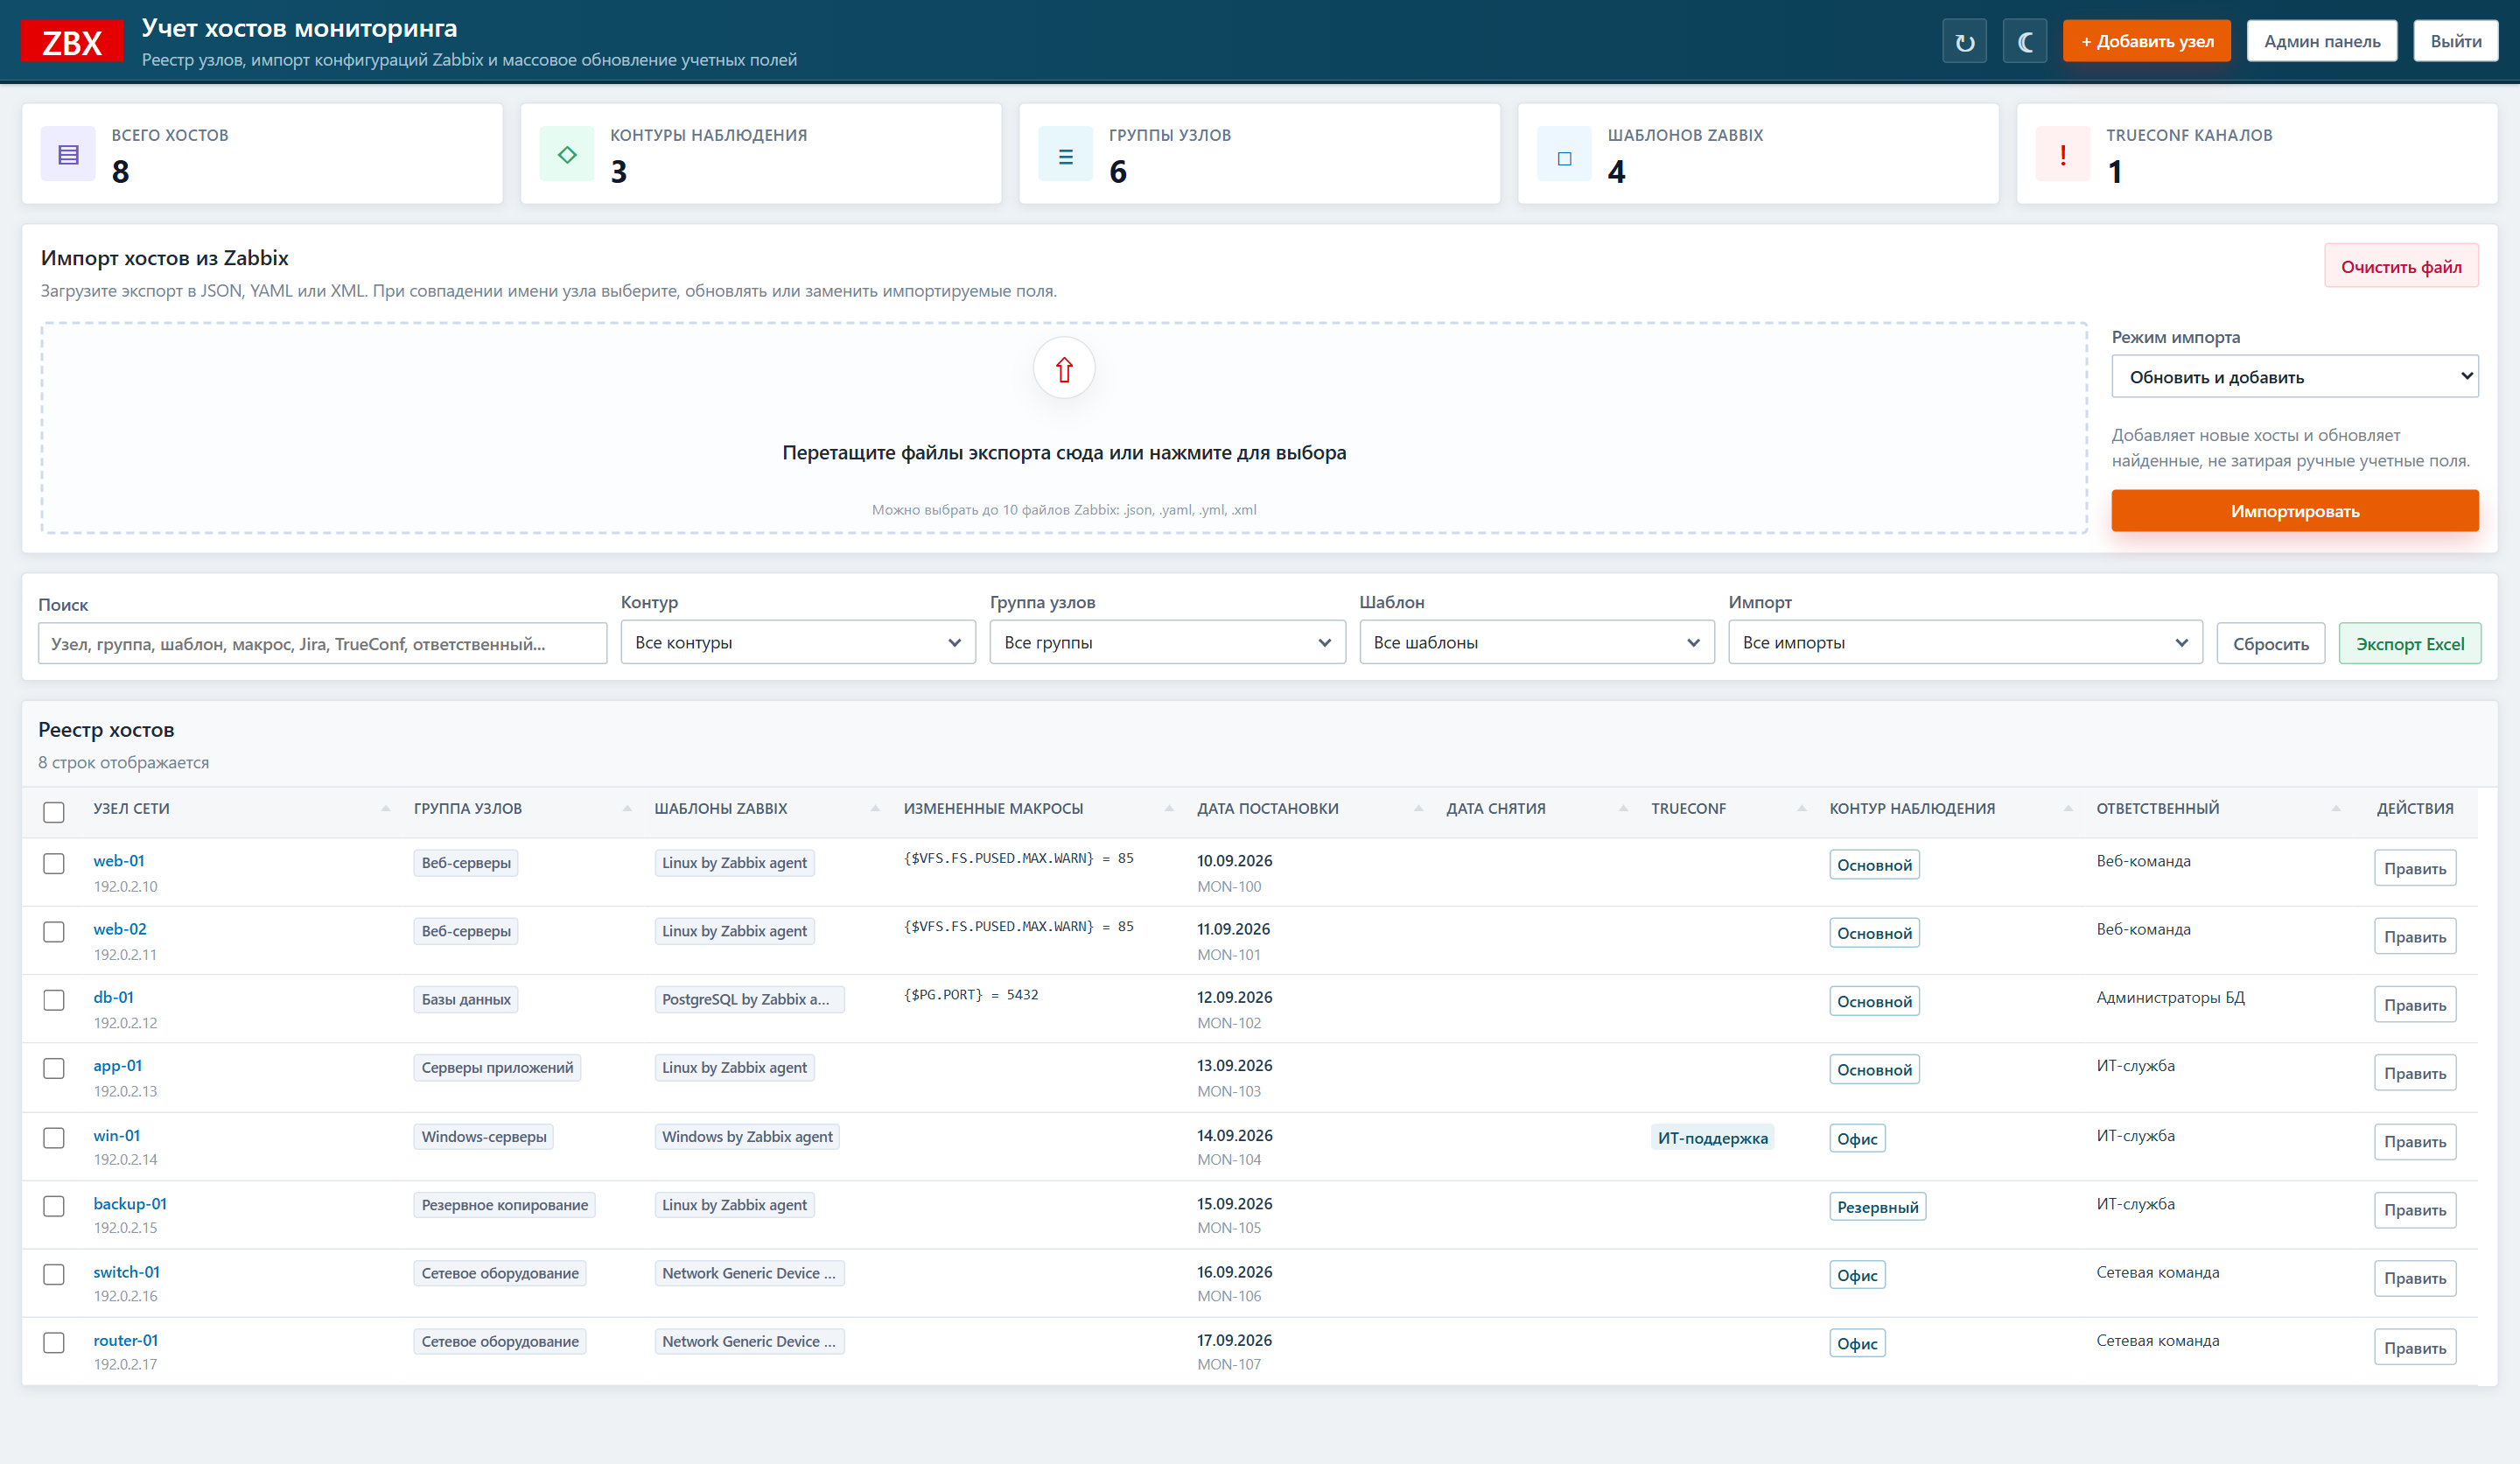Select the switch-01 row checkbox
This screenshot has height=1464, width=2520.
[x=54, y=1274]
